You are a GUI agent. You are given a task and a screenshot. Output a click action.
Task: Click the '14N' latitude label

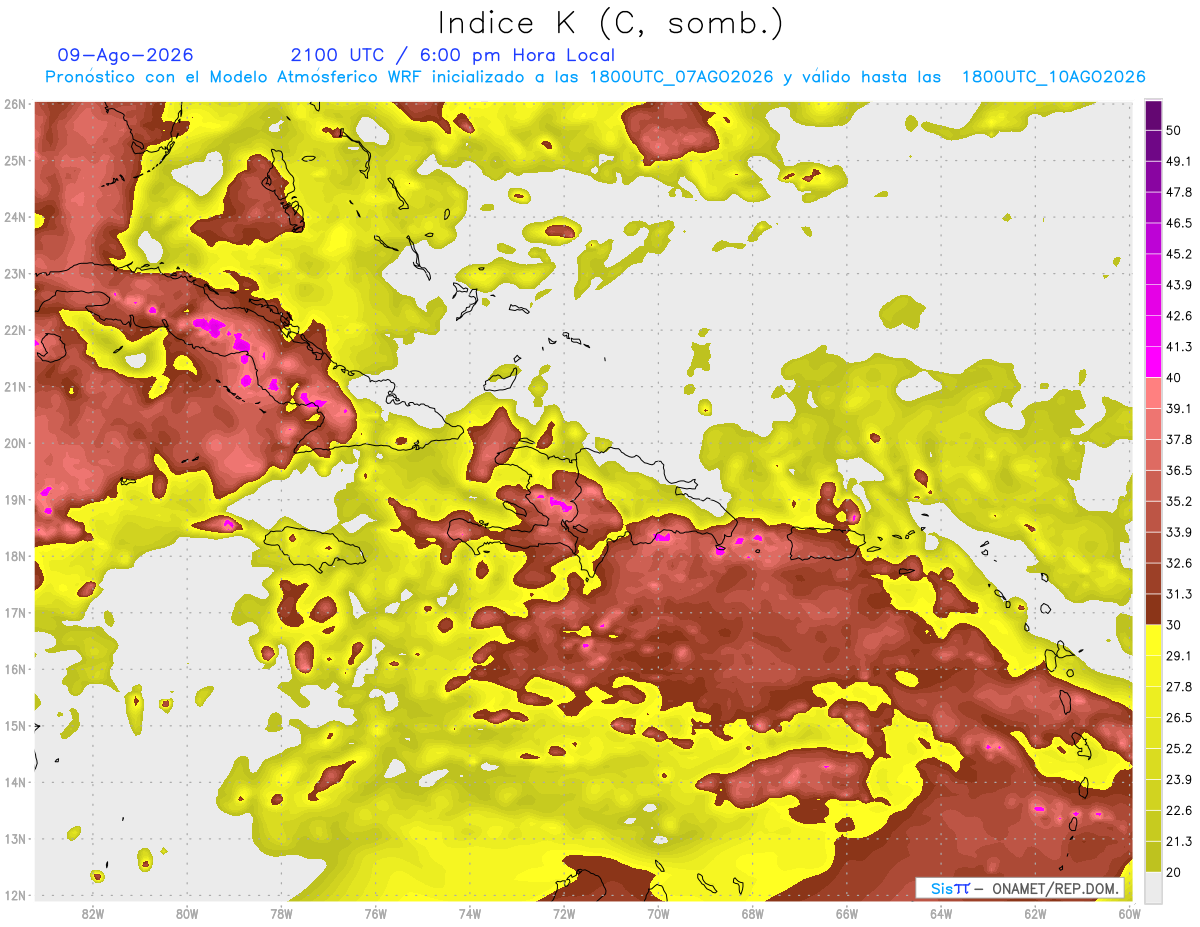tap(15, 782)
